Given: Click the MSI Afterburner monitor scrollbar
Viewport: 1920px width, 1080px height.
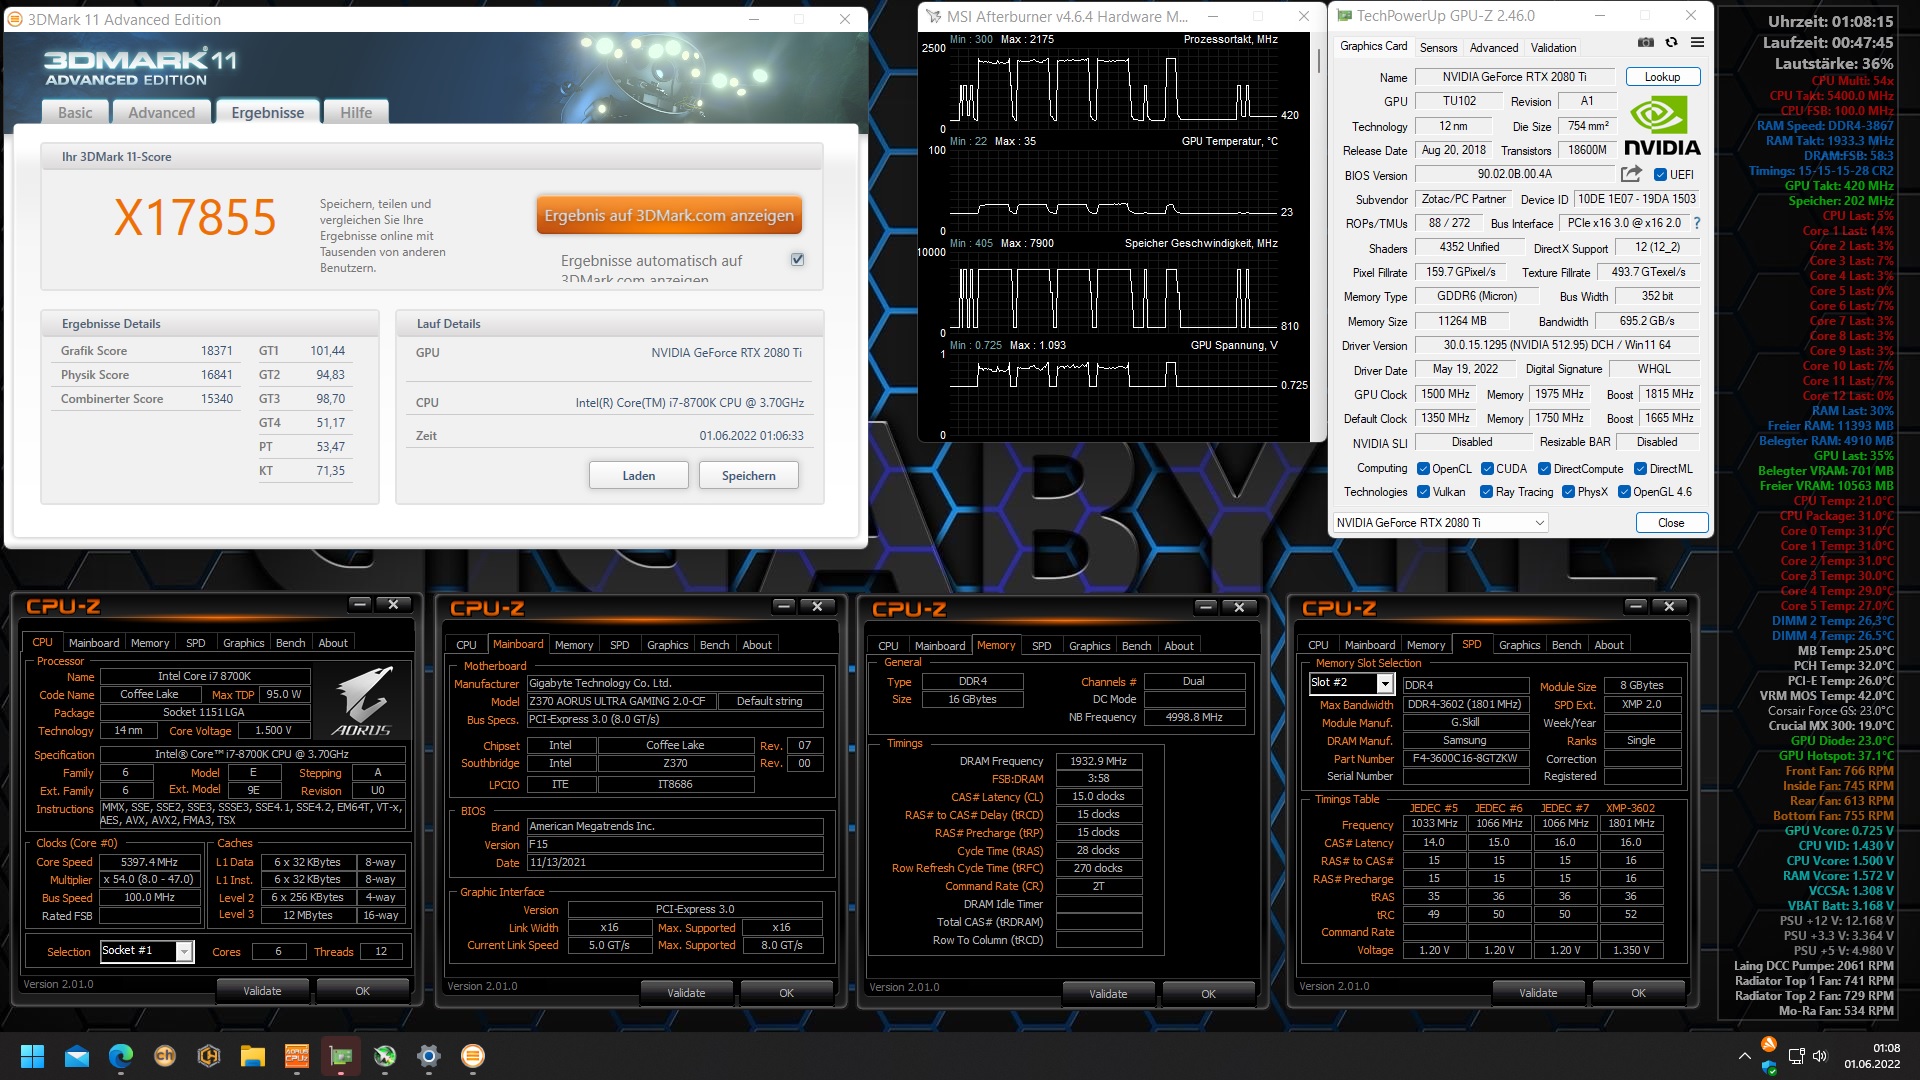Looking at the screenshot, I should coord(1318,60).
